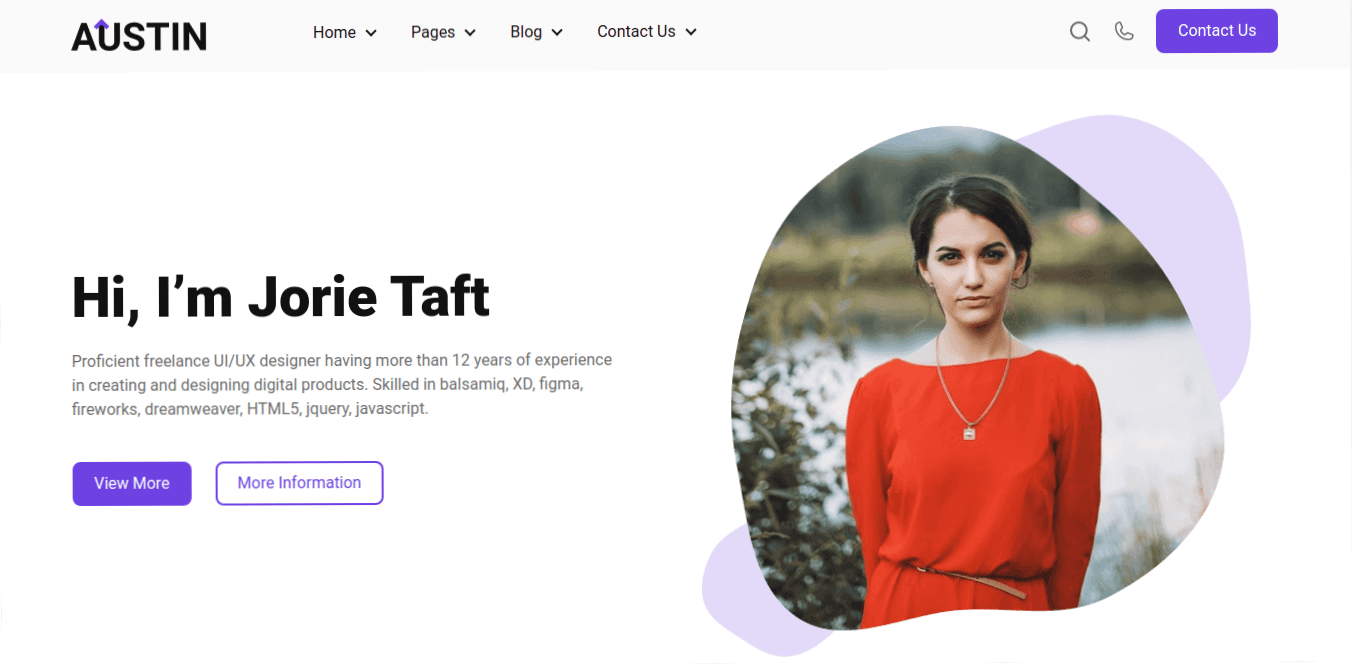Image resolution: width=1352 pixels, height=664 pixels.
Task: Open the search magnifier icon
Action: 1080,32
